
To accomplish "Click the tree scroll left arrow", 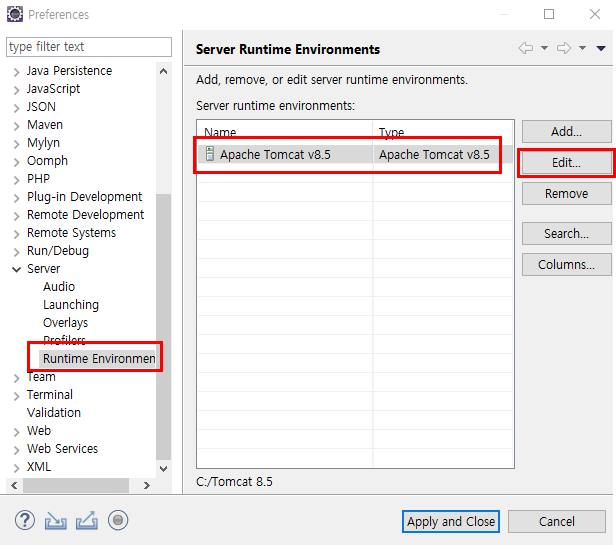I will click(14, 485).
